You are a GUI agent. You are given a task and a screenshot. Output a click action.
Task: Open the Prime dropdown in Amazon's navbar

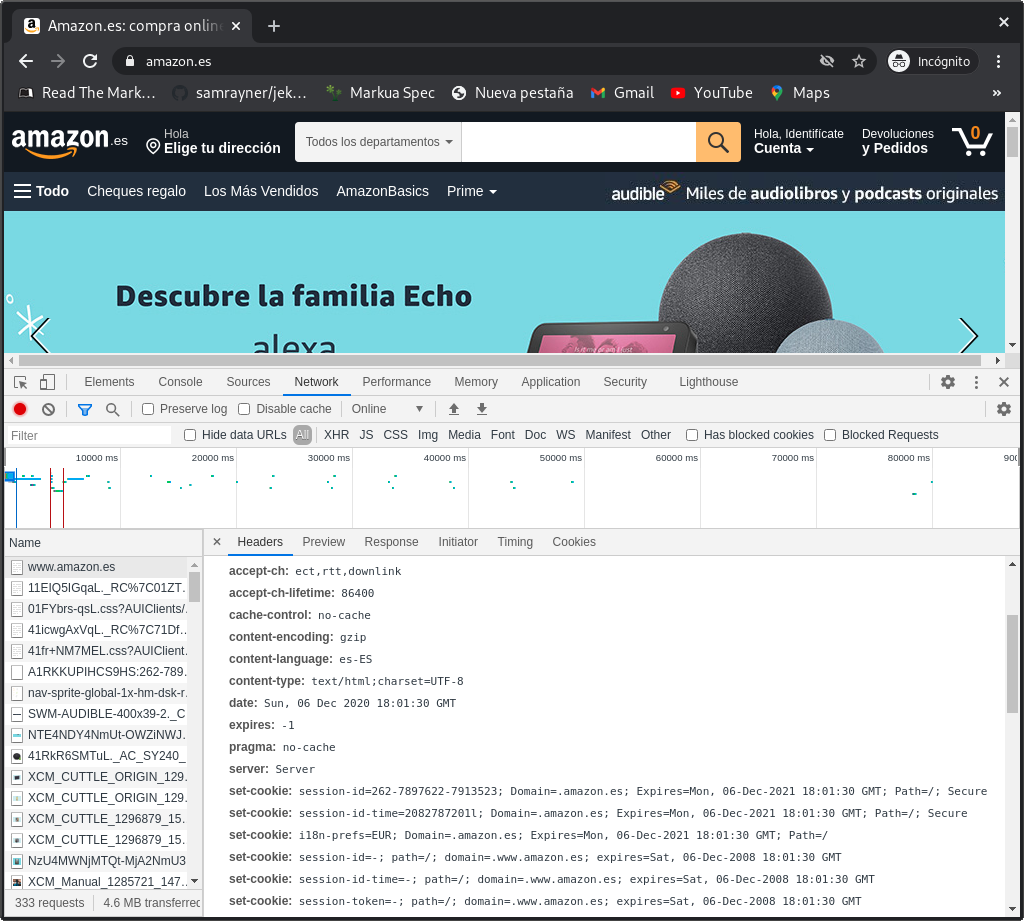[x=471, y=191]
